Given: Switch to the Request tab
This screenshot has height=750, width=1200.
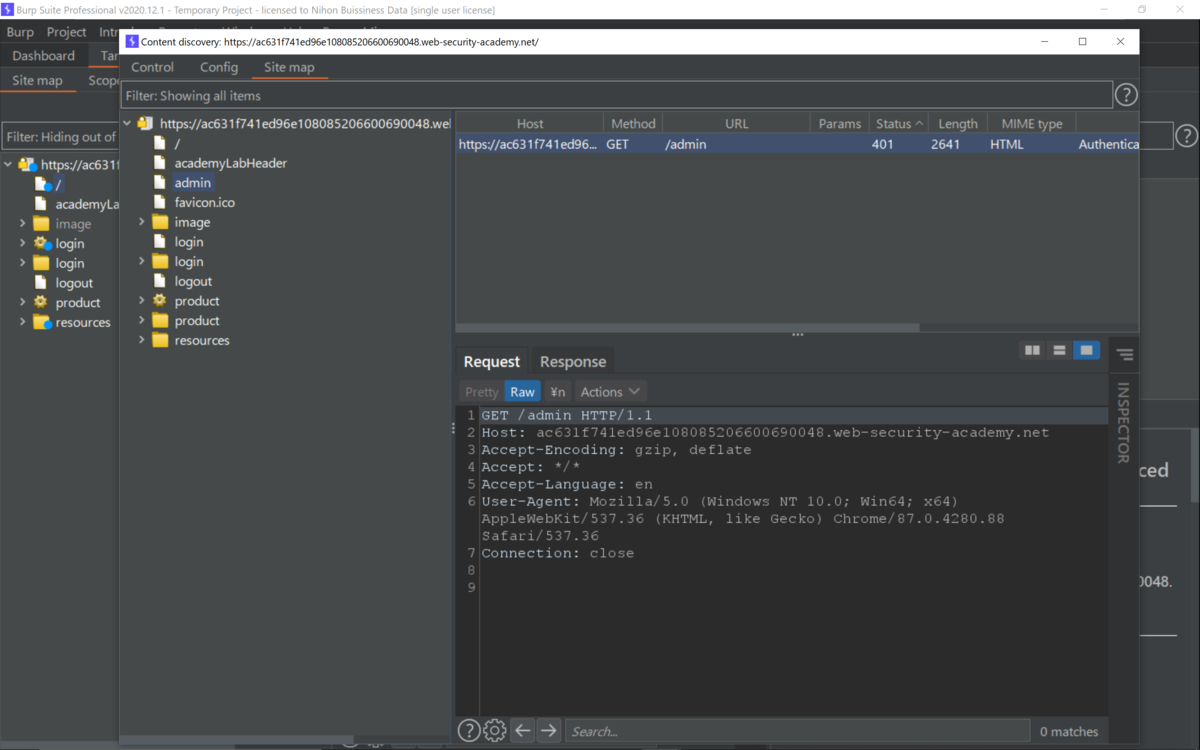Looking at the screenshot, I should (x=492, y=362).
